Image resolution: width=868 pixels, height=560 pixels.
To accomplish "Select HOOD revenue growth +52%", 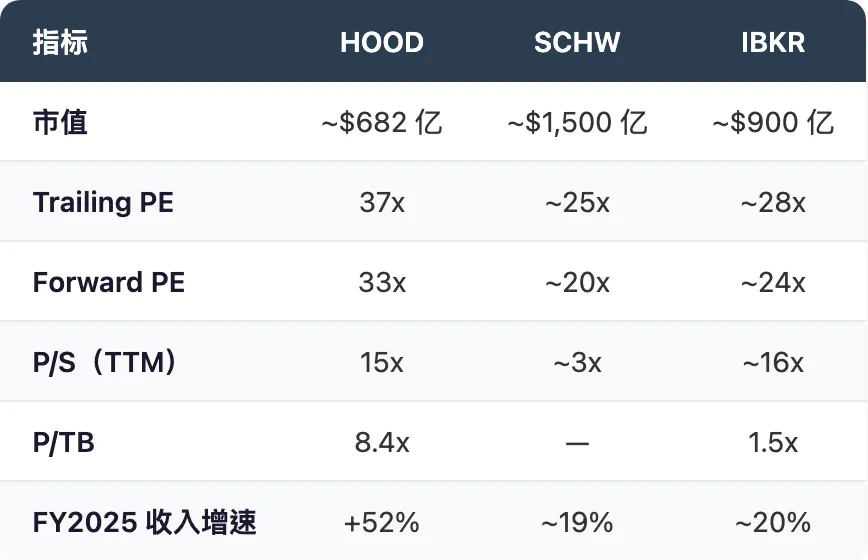I will click(381, 522).
